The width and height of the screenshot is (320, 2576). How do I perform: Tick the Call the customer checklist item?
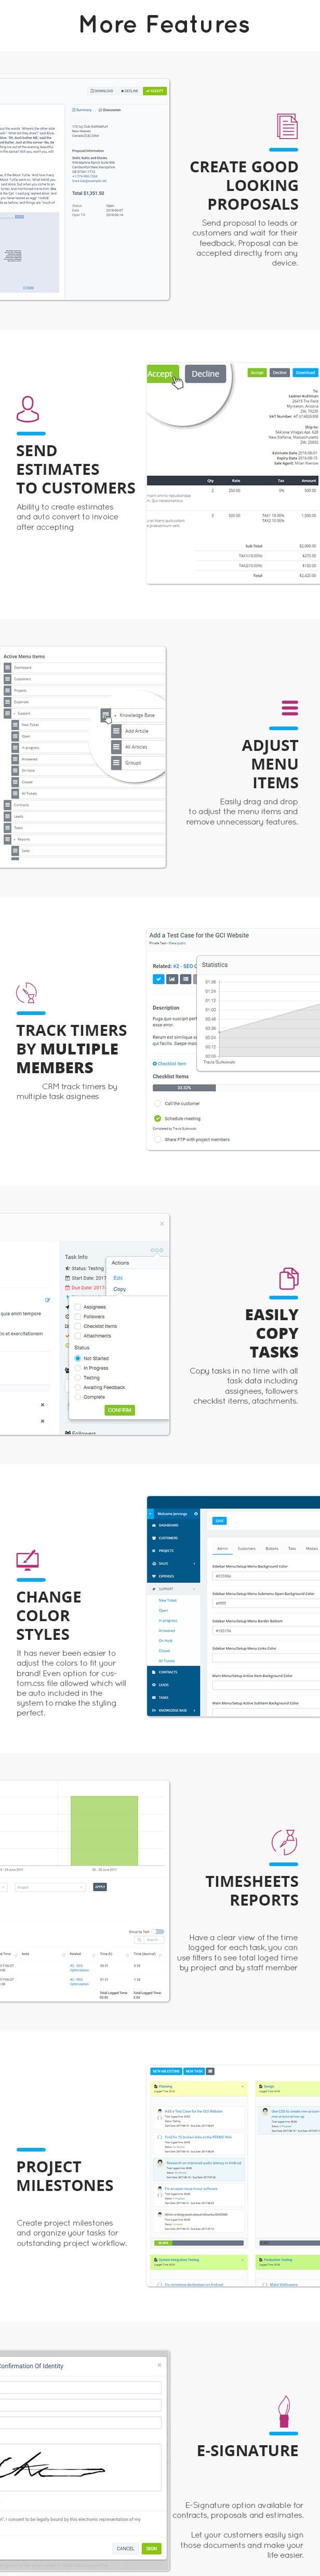click(x=157, y=1103)
